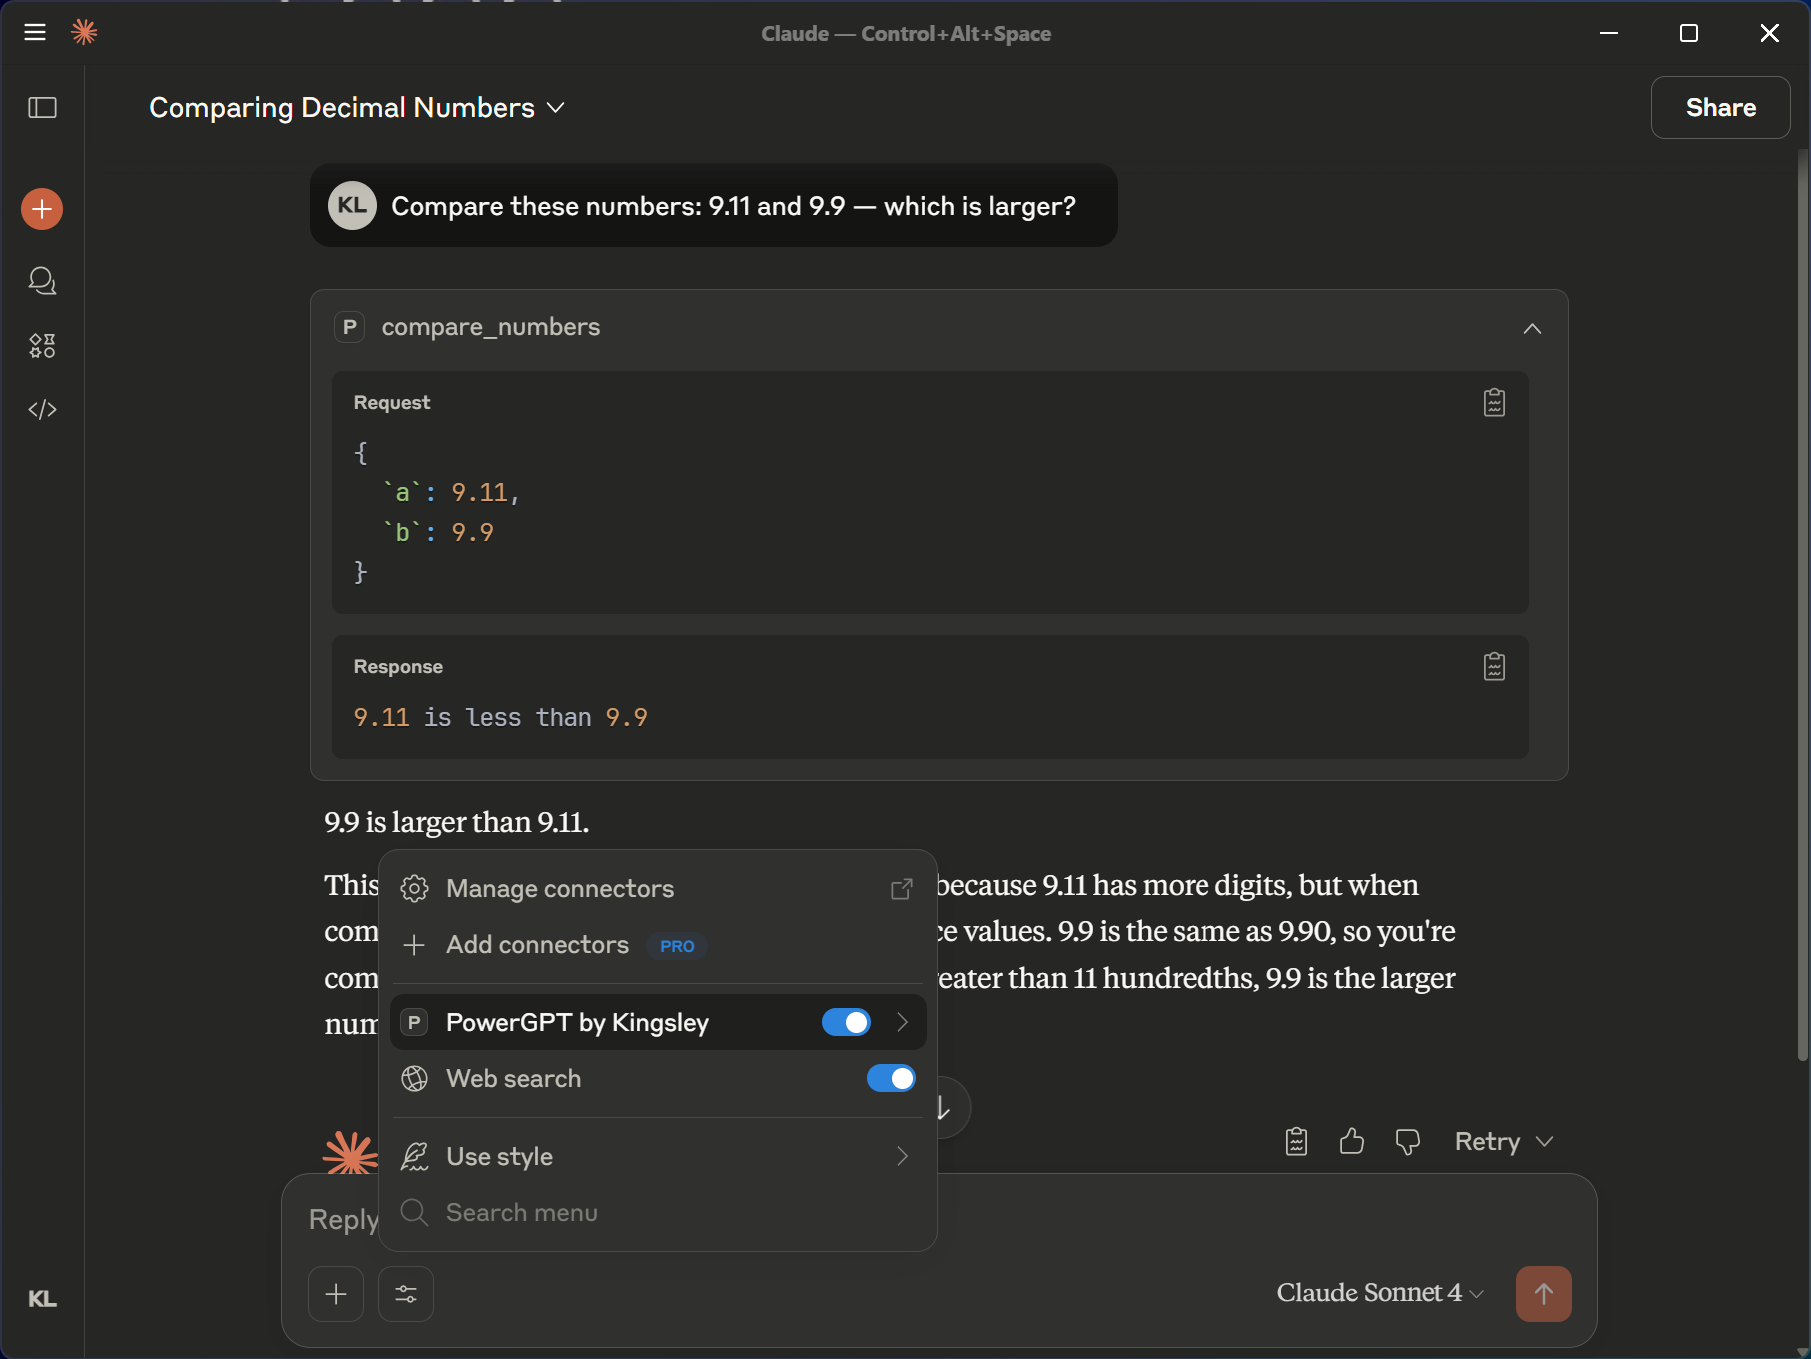Open the chats history icon
Screen dimensions: 1811x1359
(42, 281)
